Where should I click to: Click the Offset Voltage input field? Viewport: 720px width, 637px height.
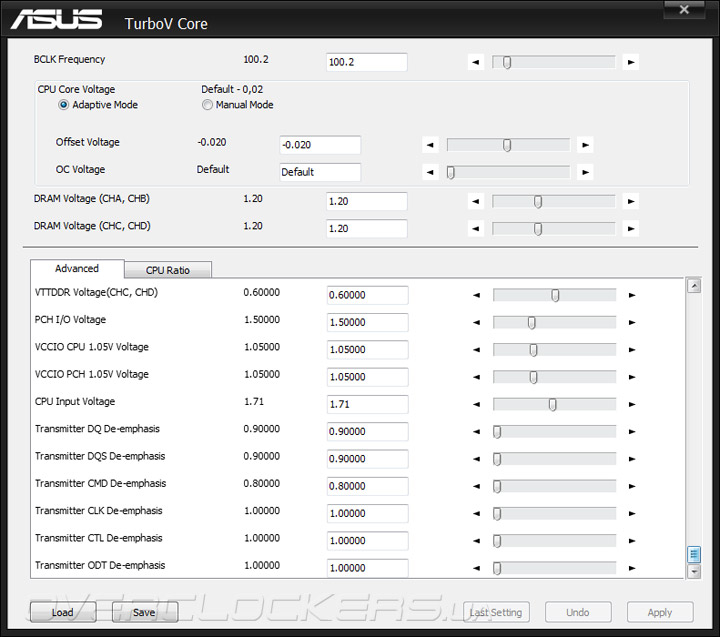320,145
